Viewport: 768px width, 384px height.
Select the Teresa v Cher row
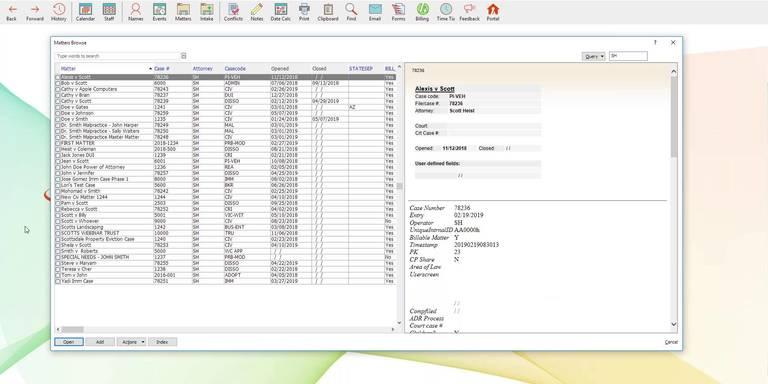pyautogui.click(x=225, y=269)
